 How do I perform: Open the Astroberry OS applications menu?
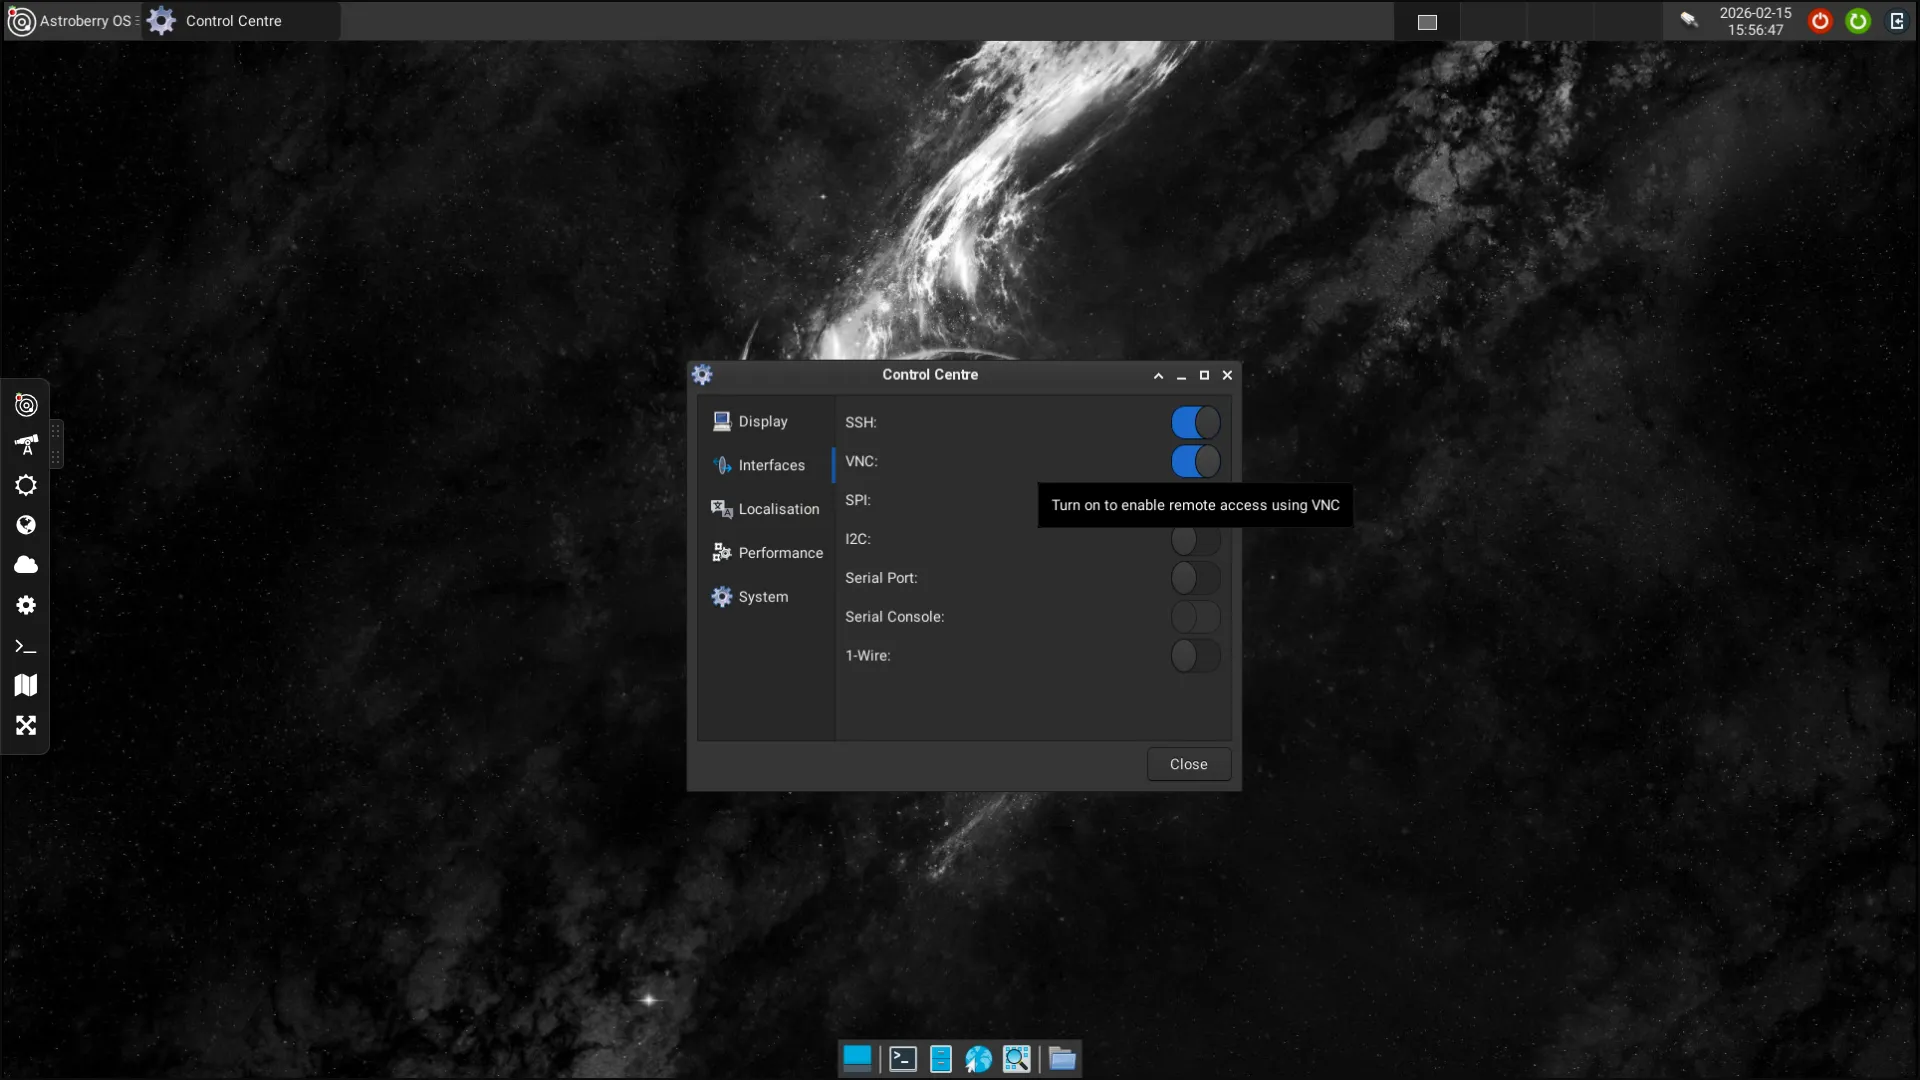[72, 21]
